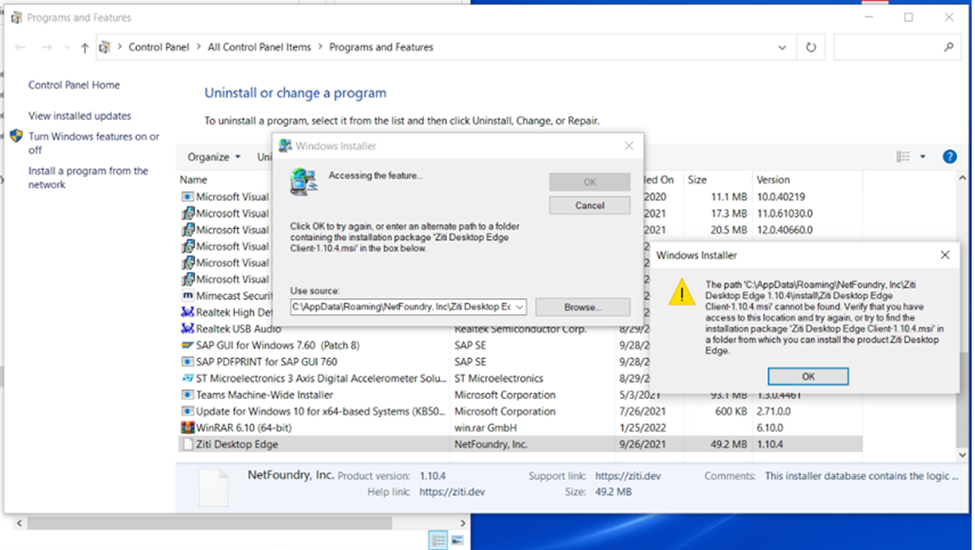Click the details view icon at bottom
Viewport: 975px width, 550px height.
click(438, 540)
